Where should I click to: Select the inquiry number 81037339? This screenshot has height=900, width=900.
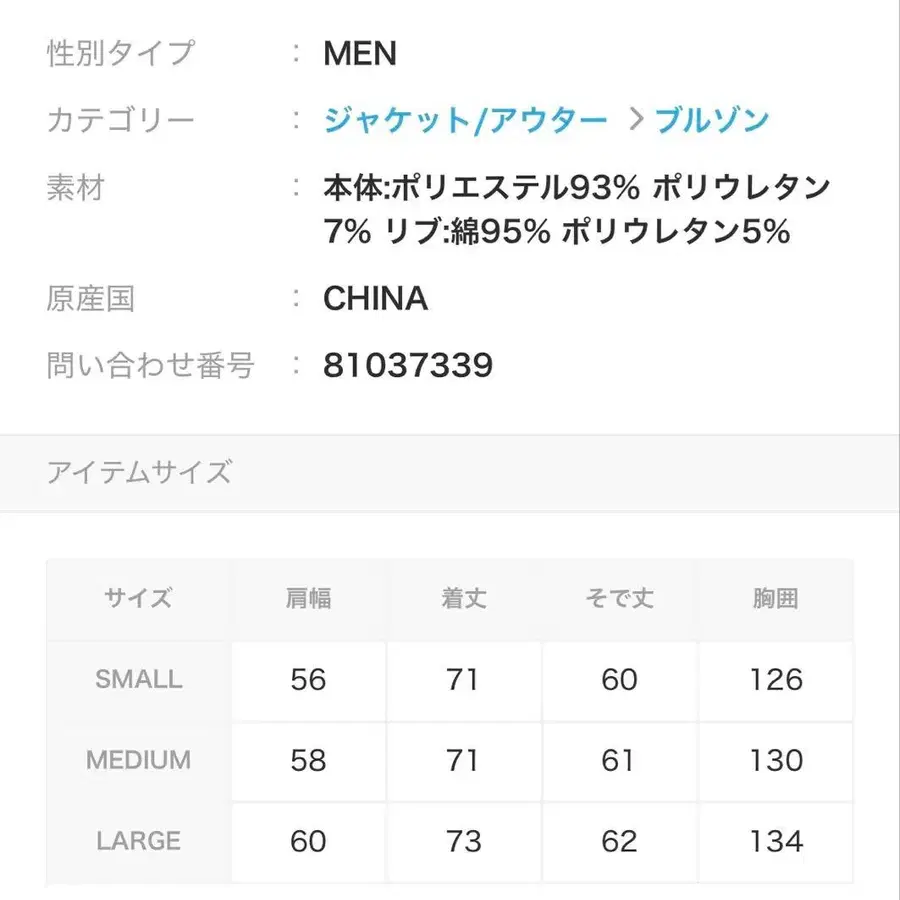(405, 365)
